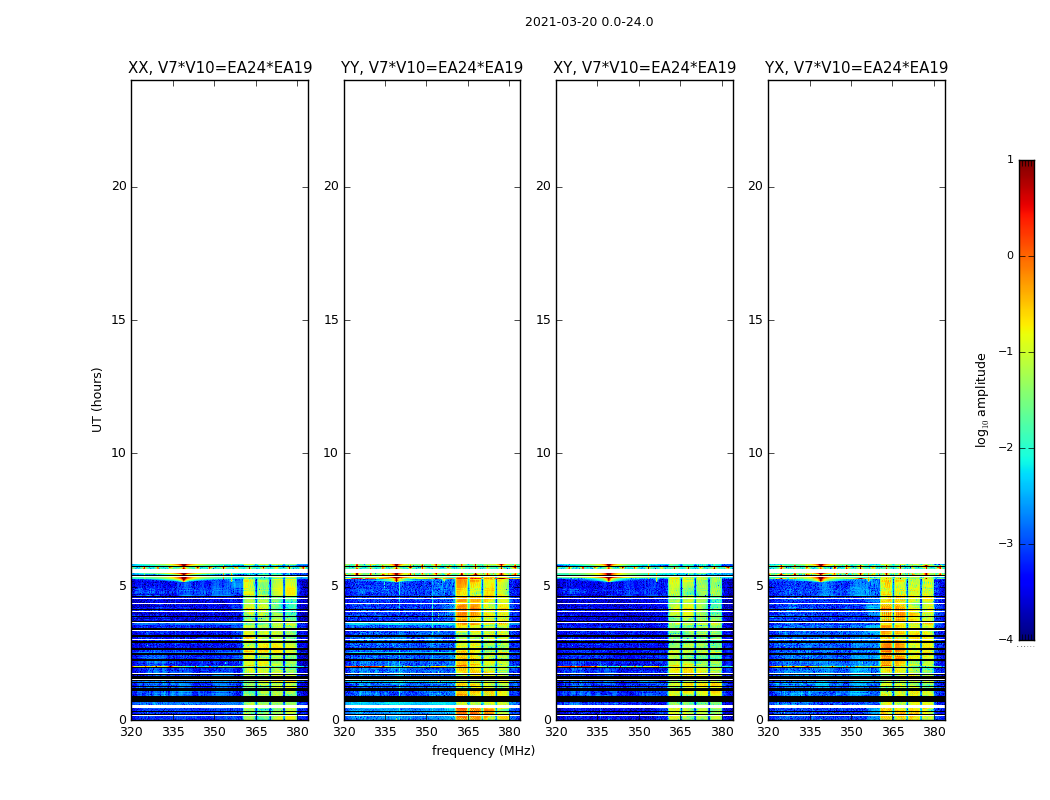Click the 15 tick label on XY y-axis
The height and width of the screenshot is (800, 1050).
click(543, 320)
